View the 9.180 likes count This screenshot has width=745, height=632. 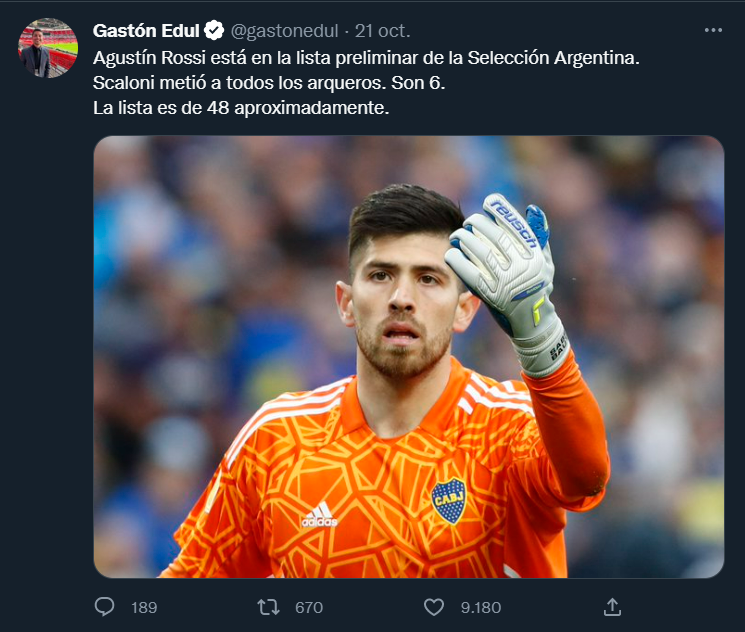coord(480,607)
